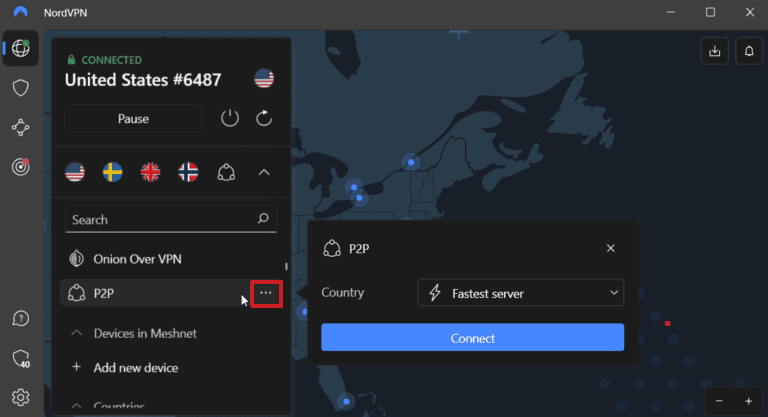Viewport: 768px width, 417px height.
Task: Click the reconnect refresh icon
Action: pyautogui.click(x=264, y=119)
